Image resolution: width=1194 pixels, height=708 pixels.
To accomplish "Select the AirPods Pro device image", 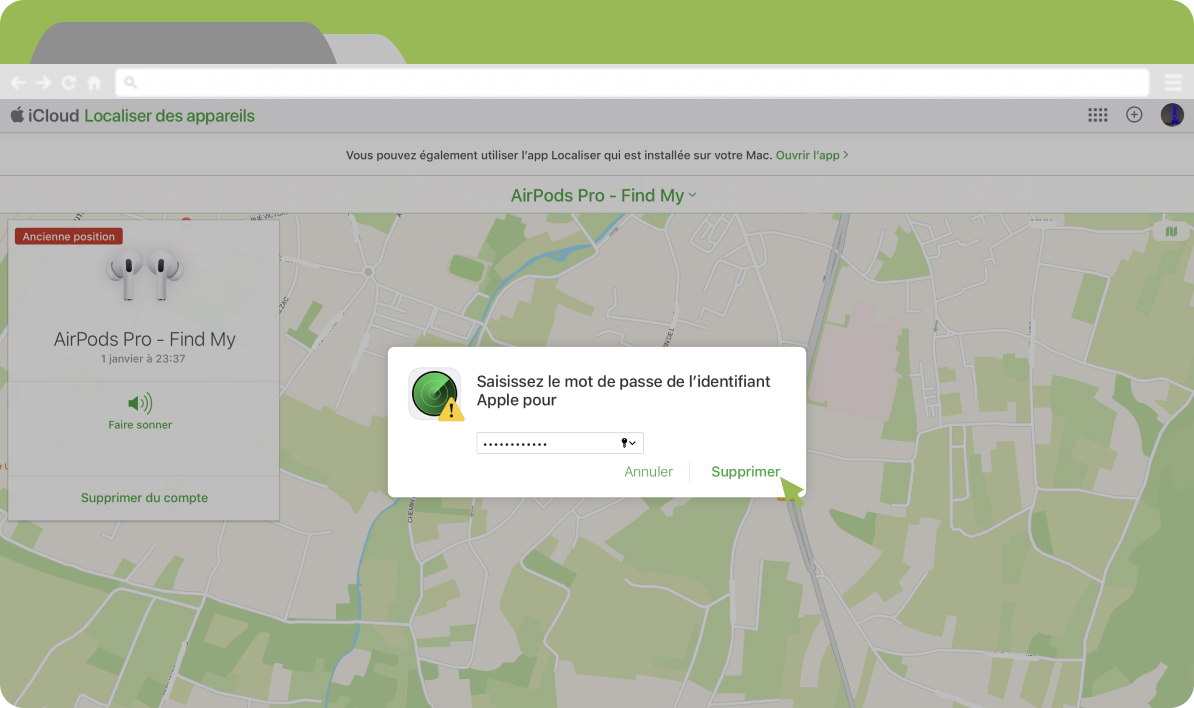I will tap(145, 274).
